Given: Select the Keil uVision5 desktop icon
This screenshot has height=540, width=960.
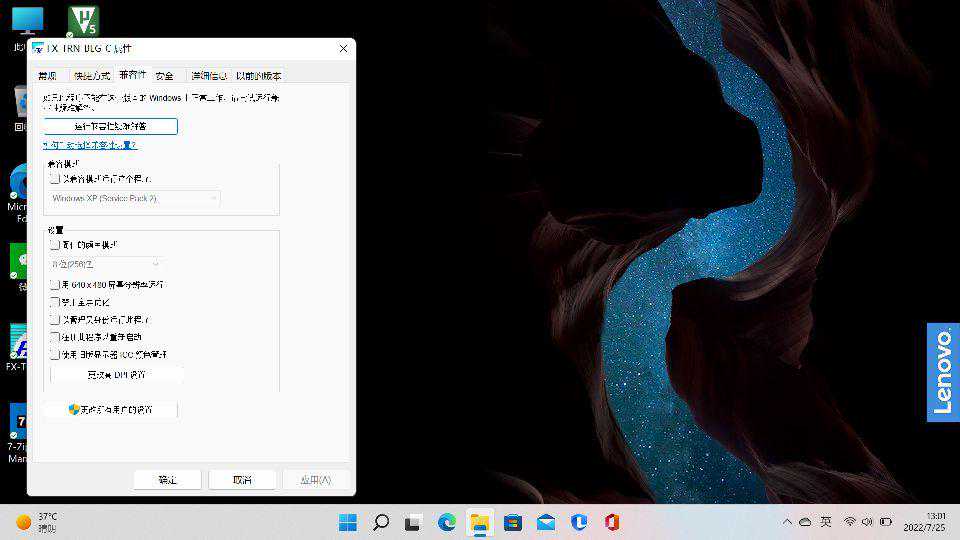Looking at the screenshot, I should click(83, 22).
